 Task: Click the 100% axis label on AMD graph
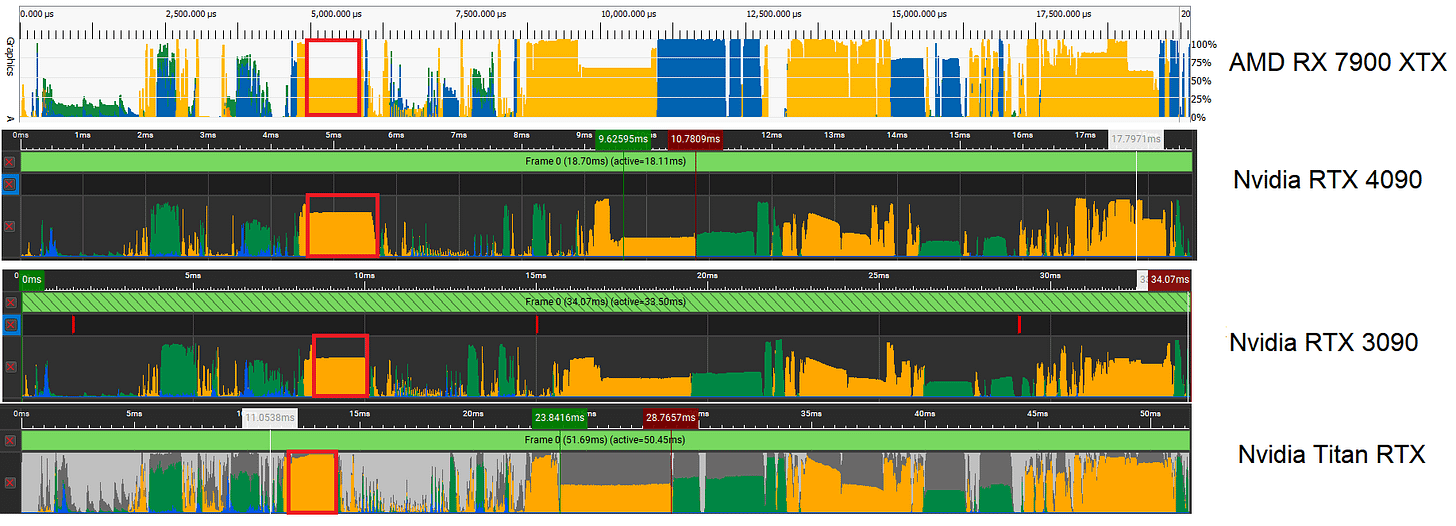pyautogui.click(x=1203, y=45)
